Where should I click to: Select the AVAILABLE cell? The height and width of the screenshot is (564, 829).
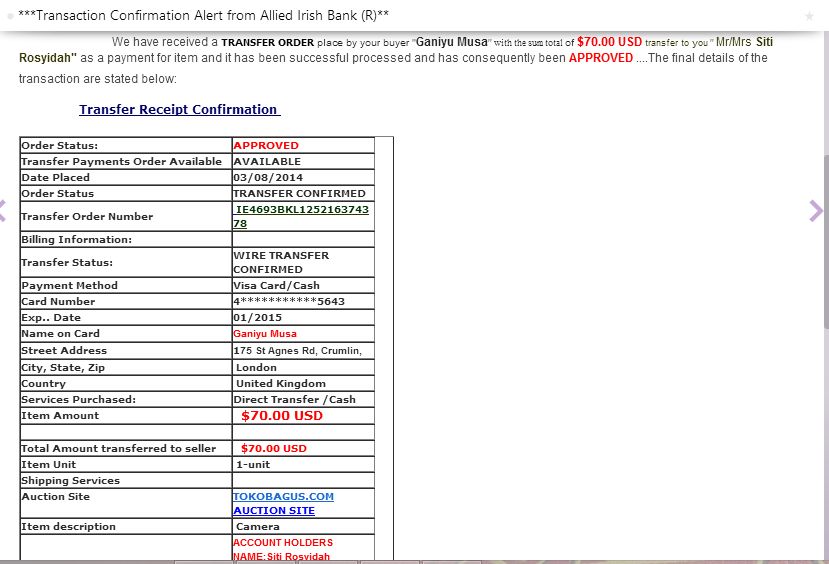[x=303, y=161]
